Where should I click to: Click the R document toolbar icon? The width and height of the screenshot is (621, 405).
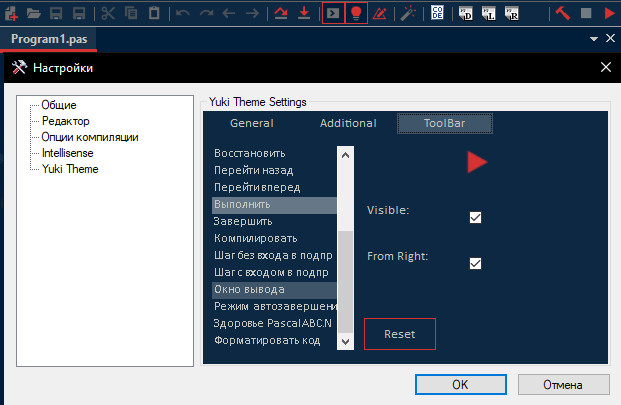(x=512, y=13)
